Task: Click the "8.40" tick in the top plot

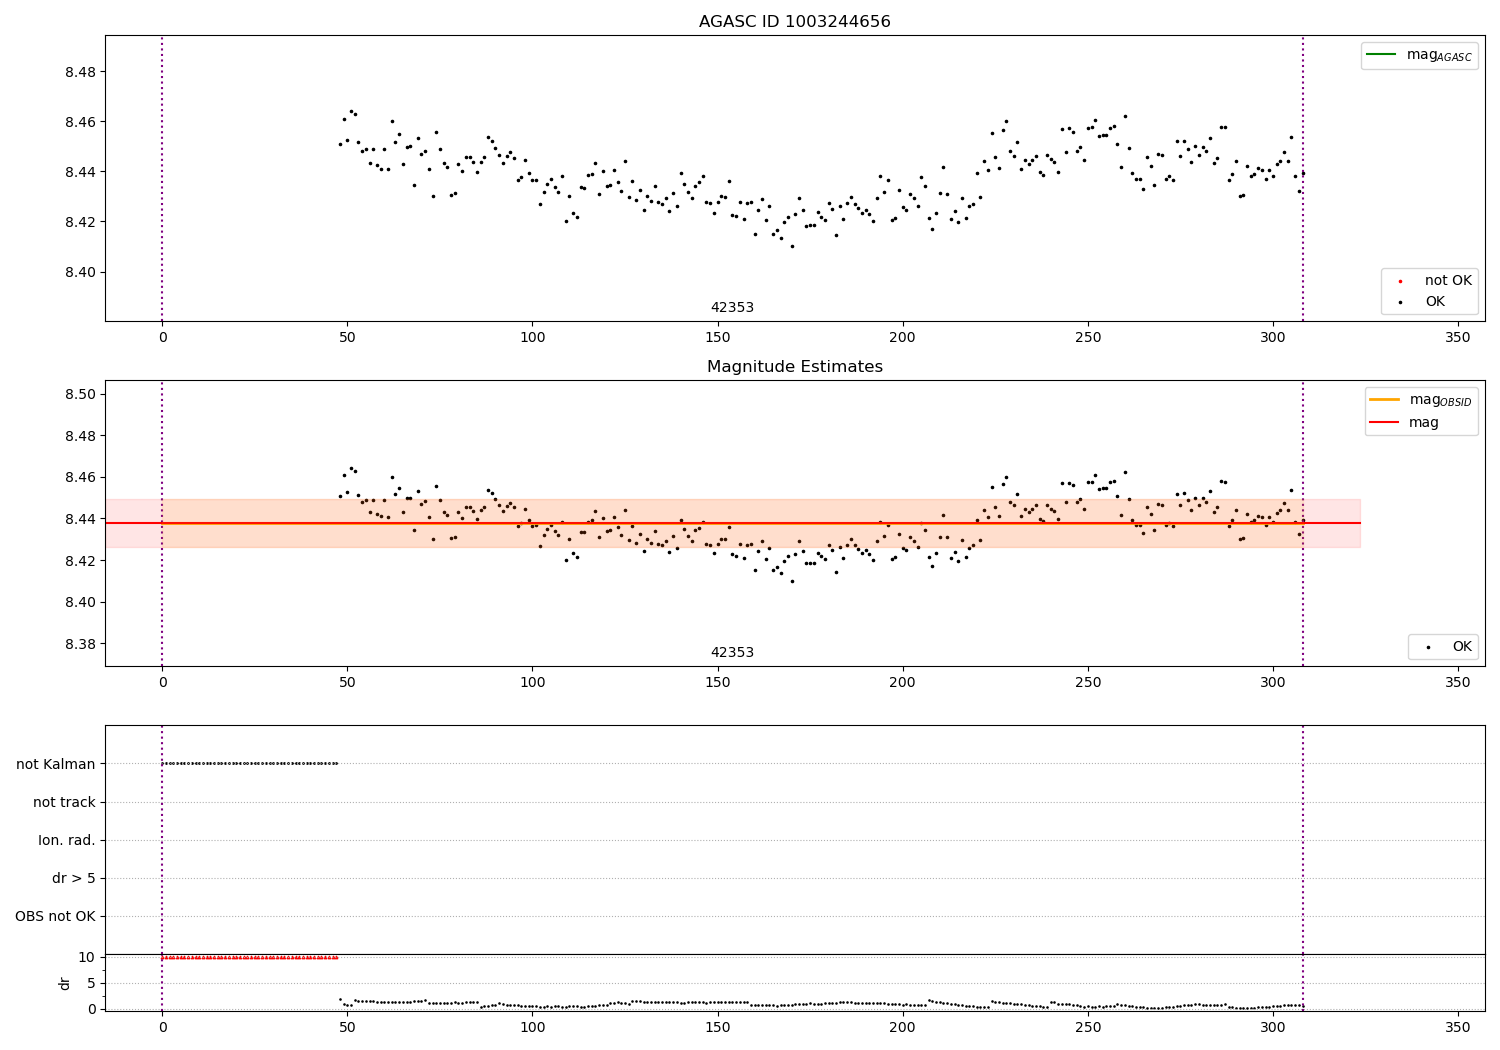Action: point(81,272)
